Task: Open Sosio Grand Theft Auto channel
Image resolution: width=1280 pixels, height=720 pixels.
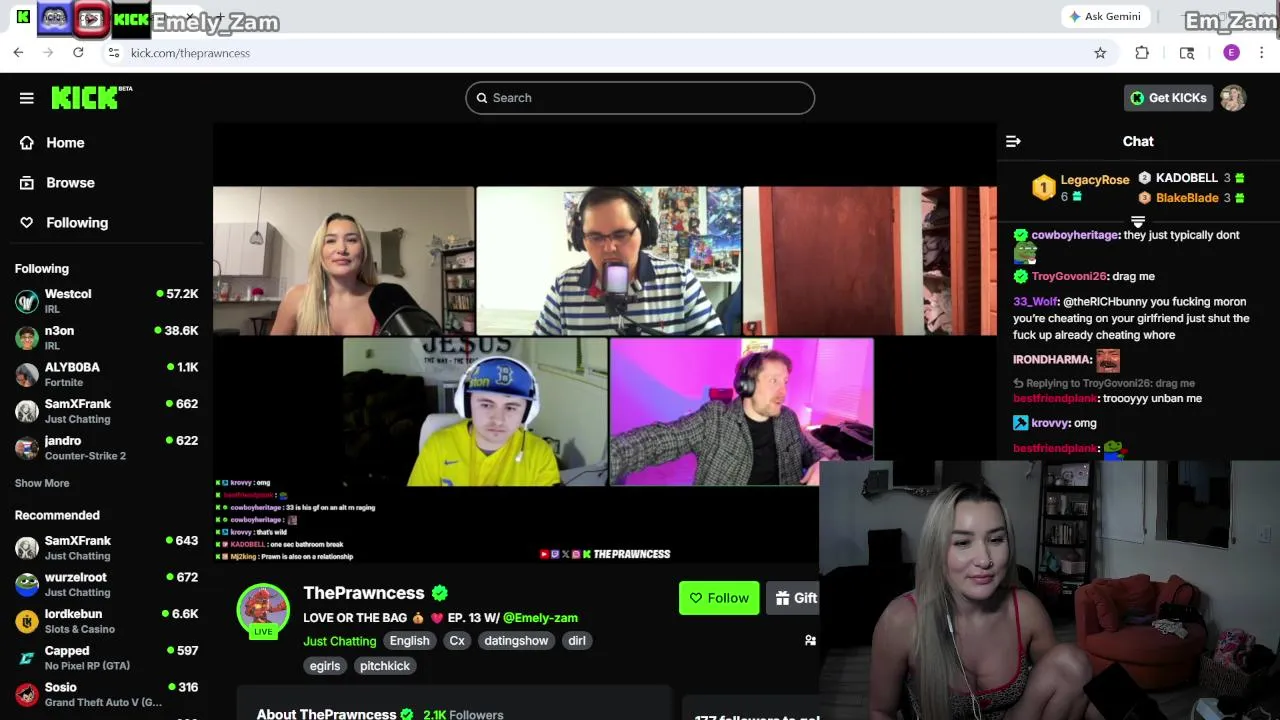Action: (x=106, y=694)
